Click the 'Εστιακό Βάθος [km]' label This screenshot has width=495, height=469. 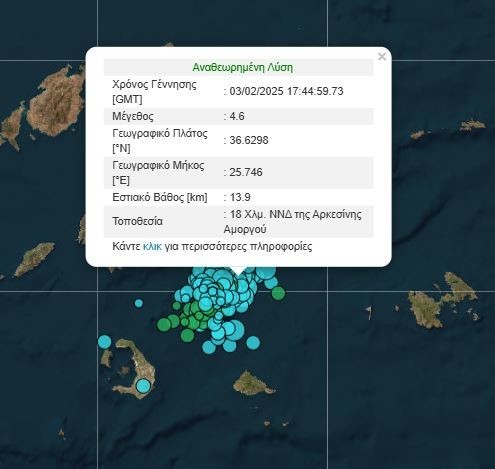tap(160, 197)
